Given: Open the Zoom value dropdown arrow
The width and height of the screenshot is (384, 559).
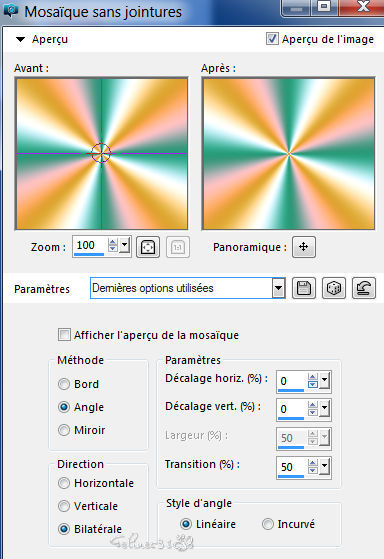Looking at the screenshot, I should tap(124, 245).
